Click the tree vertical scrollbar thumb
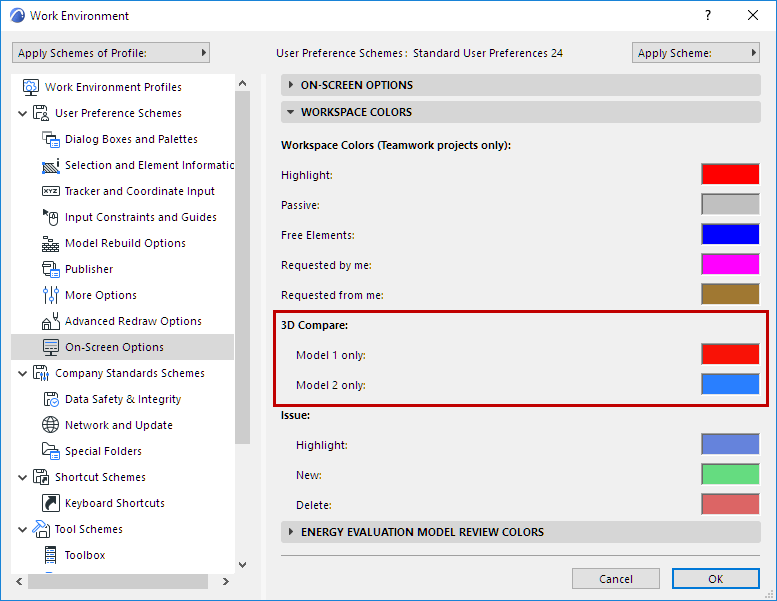The height and width of the screenshot is (601, 777). [x=242, y=268]
